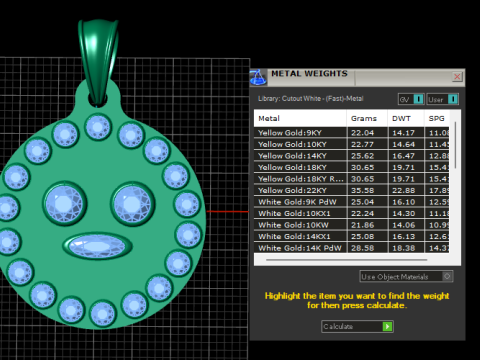Sort by the Metal column header
The height and width of the screenshot is (360, 480).
(x=300, y=118)
